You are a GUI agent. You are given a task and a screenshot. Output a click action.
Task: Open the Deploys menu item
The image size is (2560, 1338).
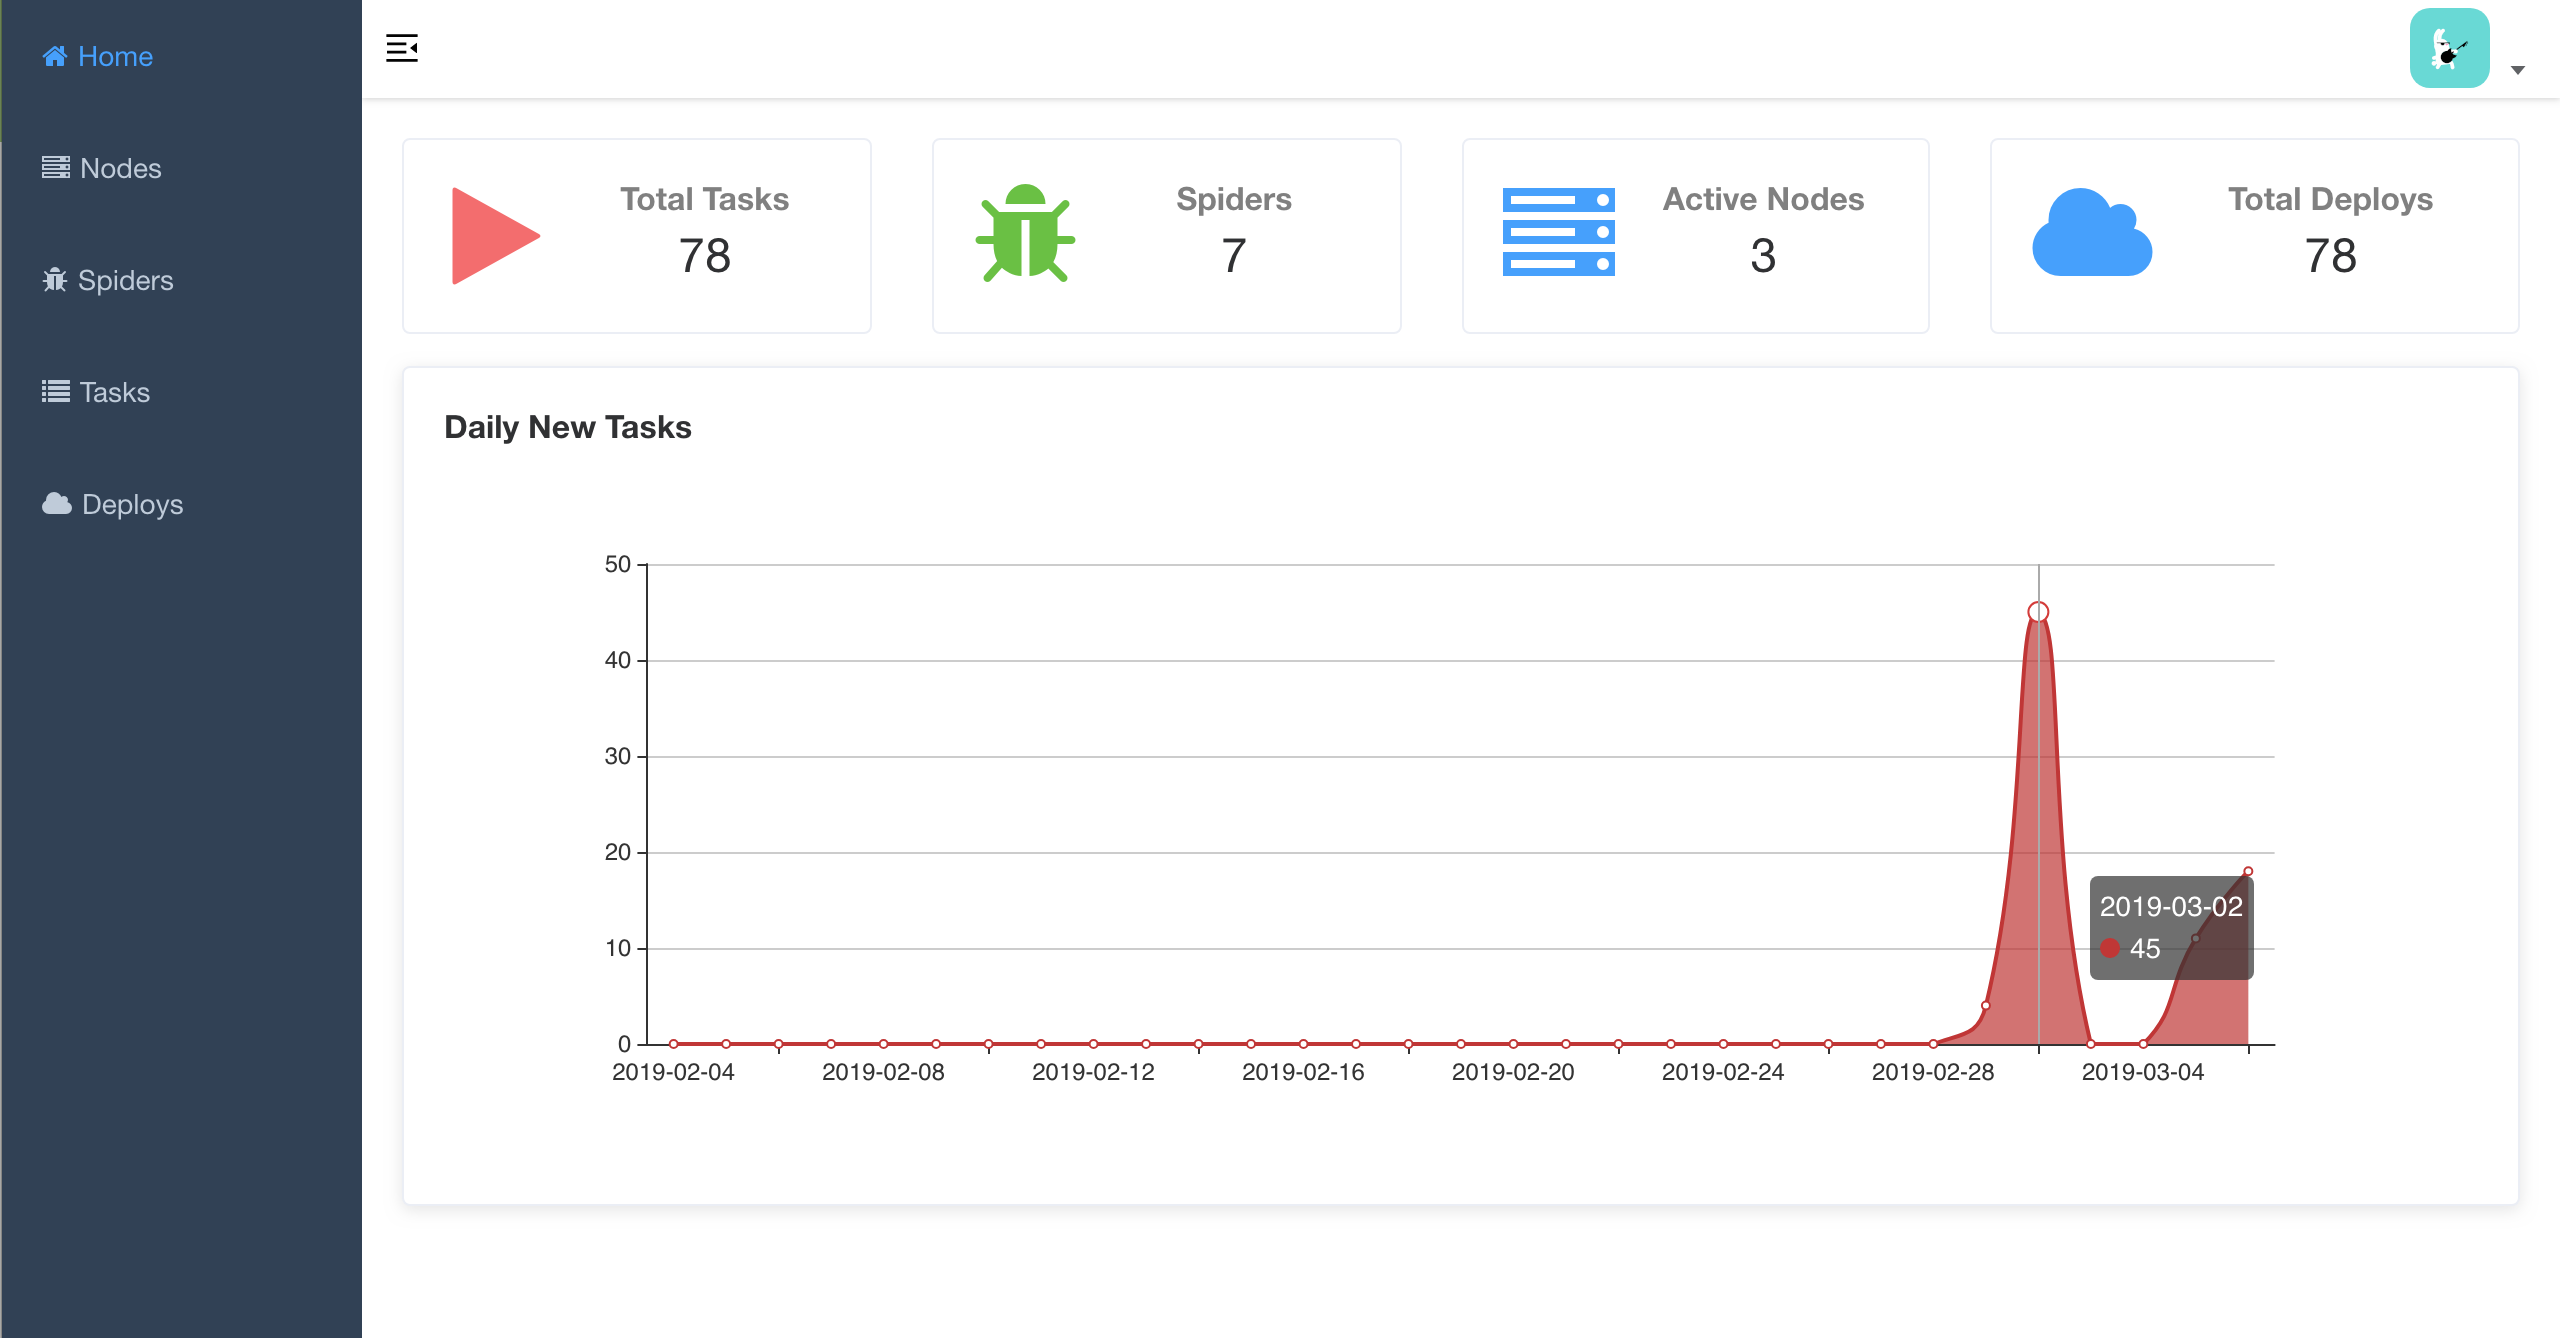(132, 504)
